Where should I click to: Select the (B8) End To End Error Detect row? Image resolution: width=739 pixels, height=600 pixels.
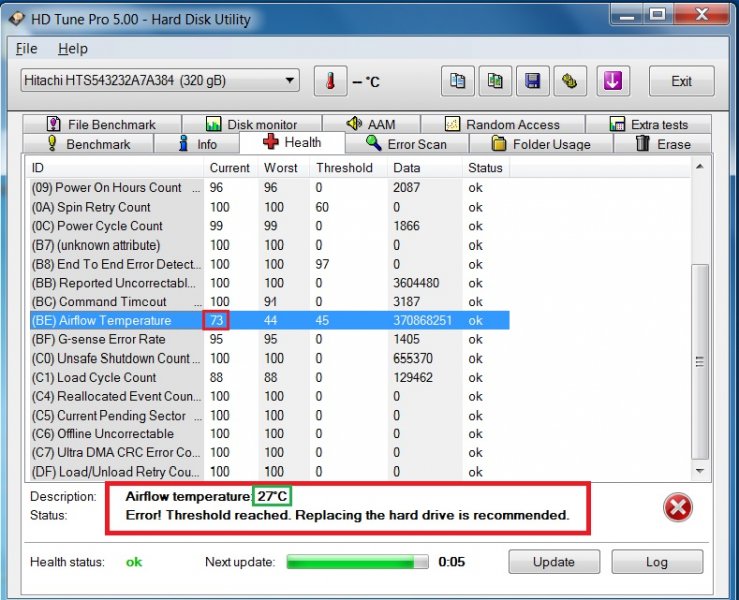pos(270,264)
